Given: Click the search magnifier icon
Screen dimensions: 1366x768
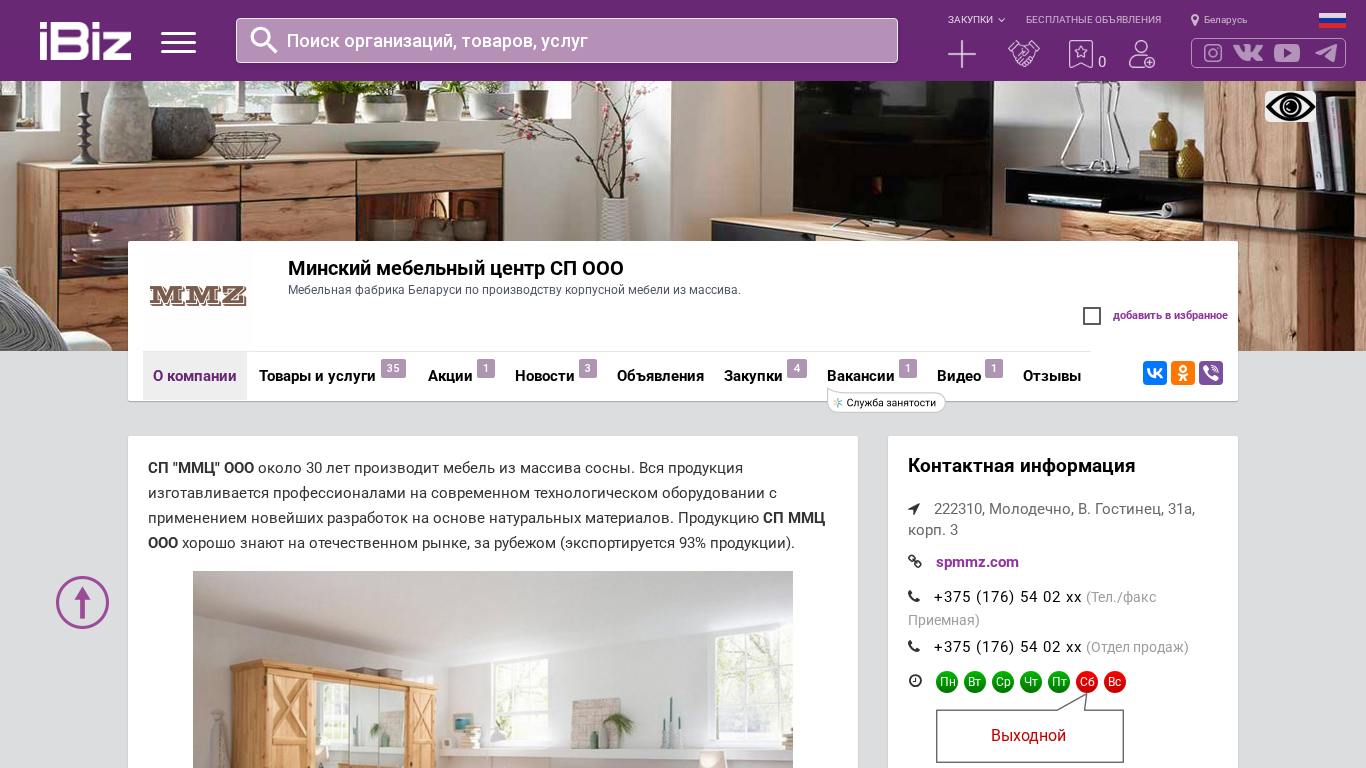Looking at the screenshot, I should click(264, 40).
